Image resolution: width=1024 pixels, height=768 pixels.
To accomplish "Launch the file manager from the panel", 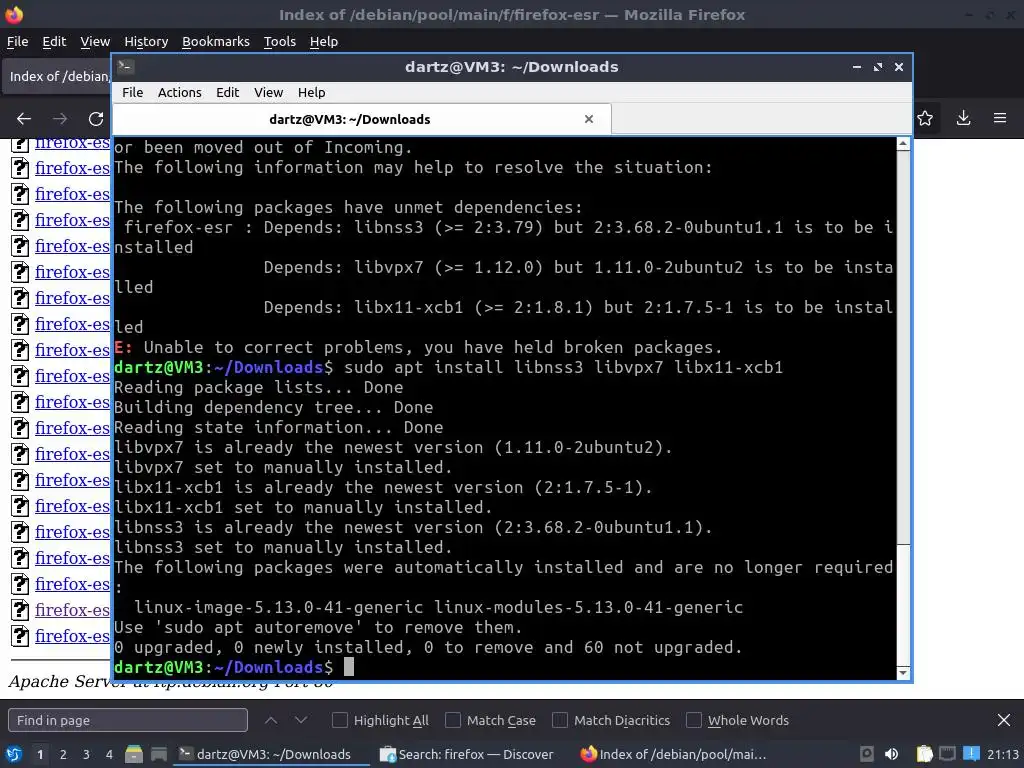I will click(134, 754).
